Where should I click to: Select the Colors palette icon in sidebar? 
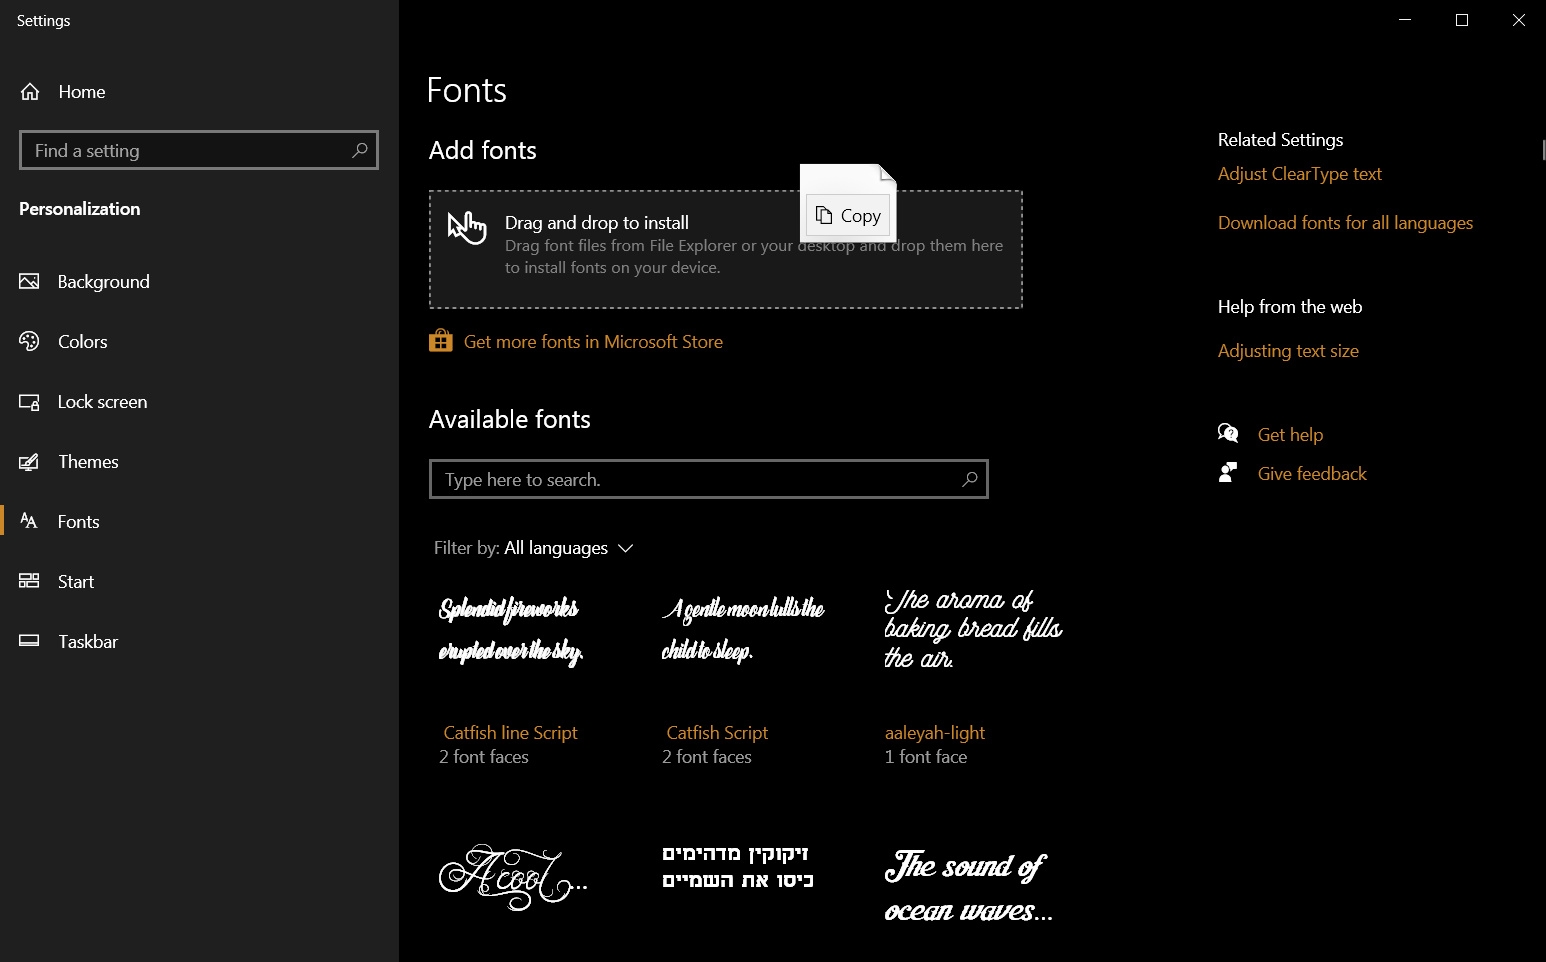(x=29, y=341)
